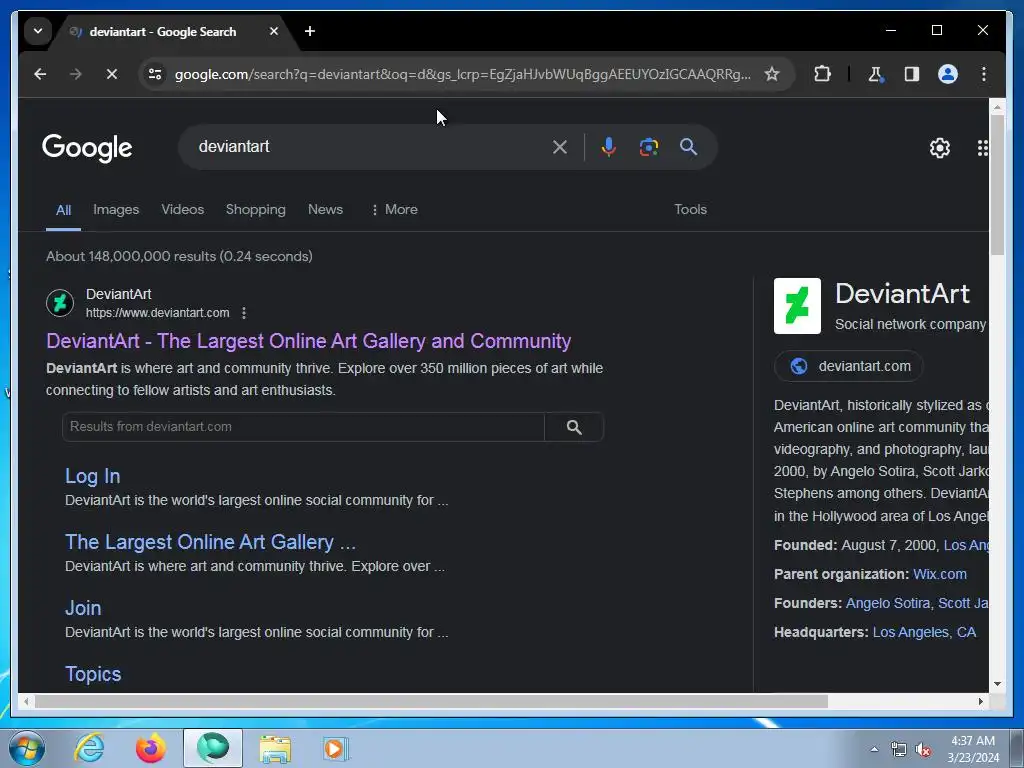Open muted volume speaker icon in tray
1024x768 pixels.
[923, 750]
